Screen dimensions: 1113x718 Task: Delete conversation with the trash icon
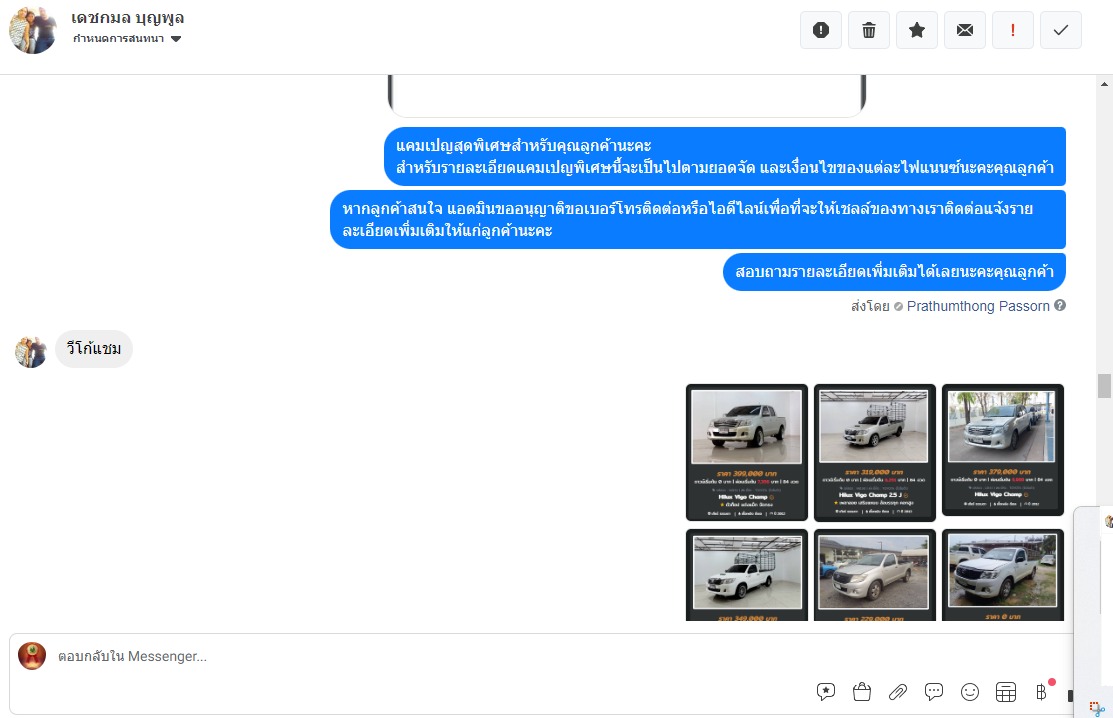[x=869, y=30]
